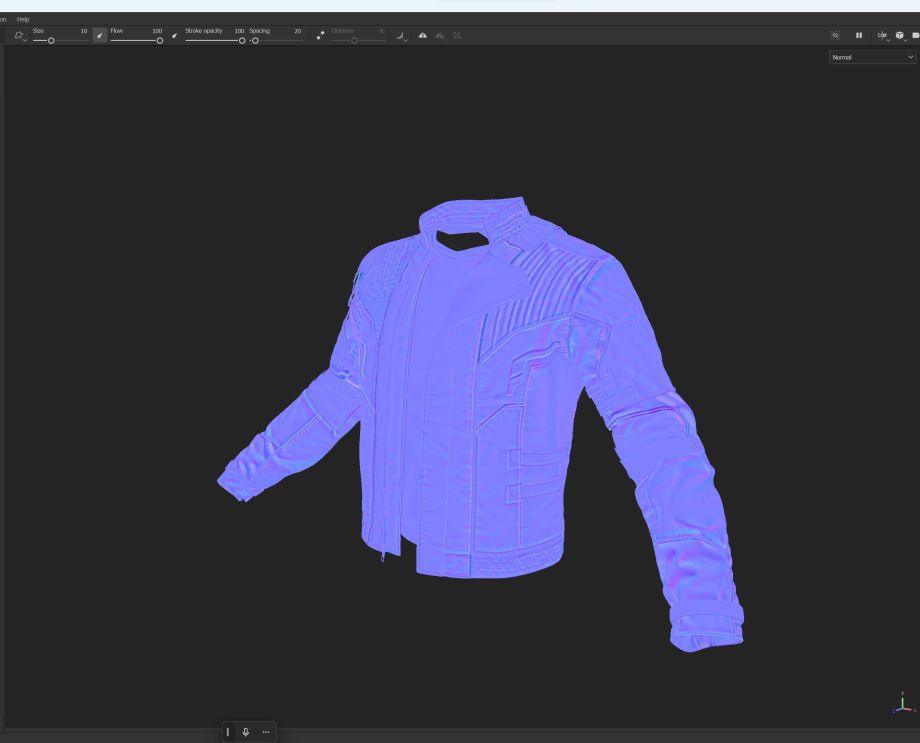This screenshot has height=743, width=920.
Task: Click the microphone icon in floating bar
Action: tap(246, 732)
